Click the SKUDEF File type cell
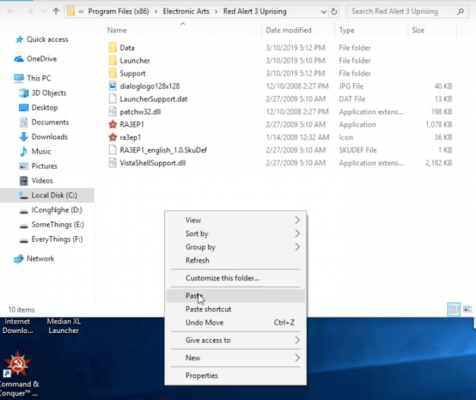The width and height of the screenshot is (476, 400). pyautogui.click(x=358, y=150)
